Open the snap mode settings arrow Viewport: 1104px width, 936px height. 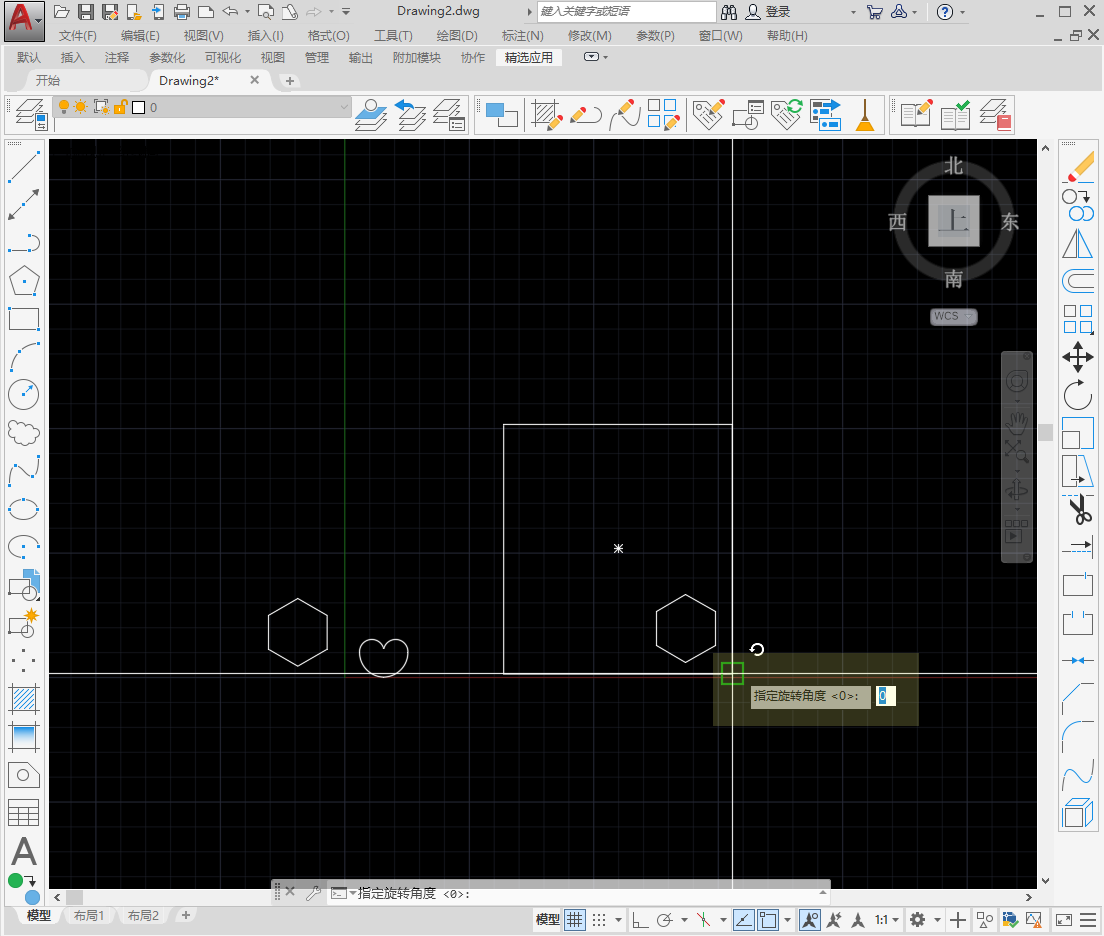(618, 919)
